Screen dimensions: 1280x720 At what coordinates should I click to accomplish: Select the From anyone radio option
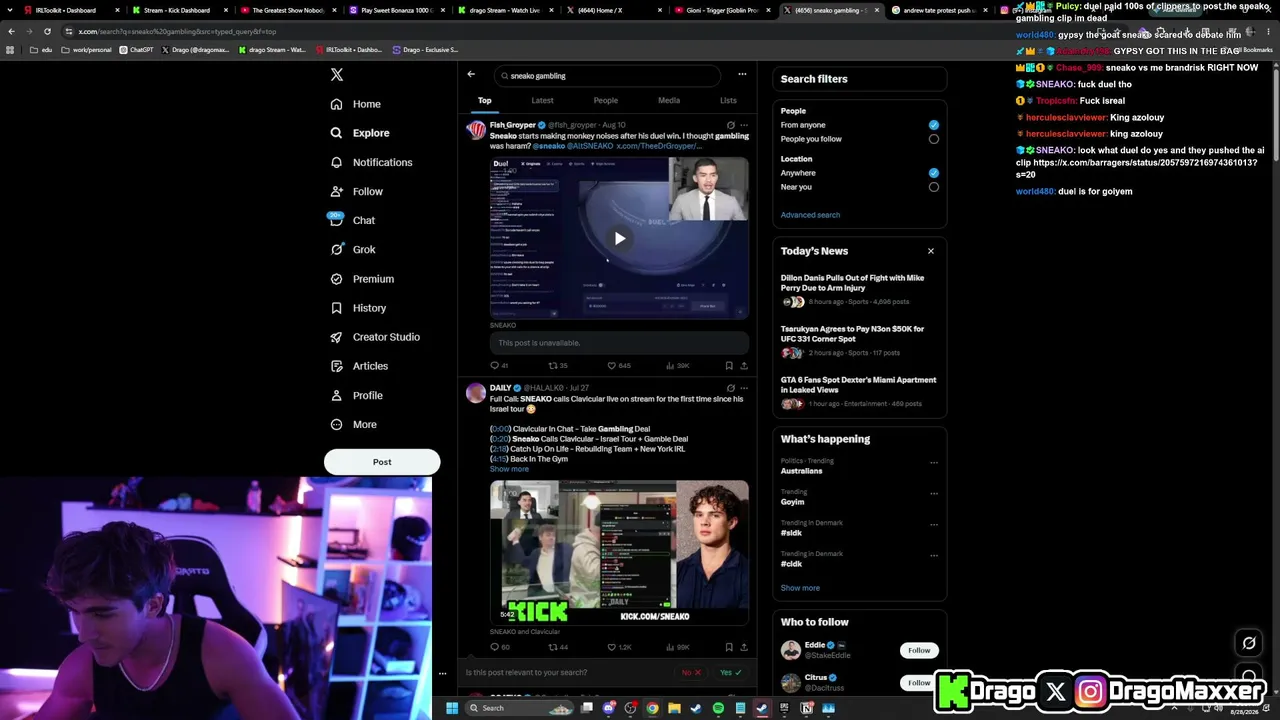click(934, 125)
